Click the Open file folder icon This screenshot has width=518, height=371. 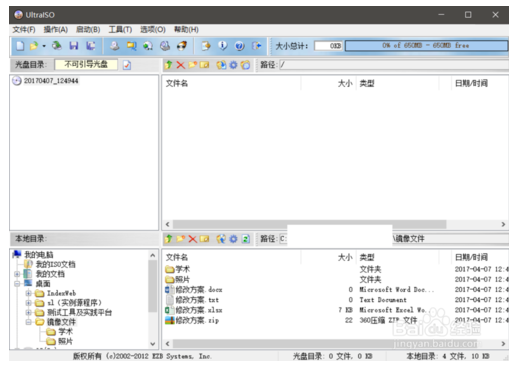pyautogui.click(x=34, y=46)
